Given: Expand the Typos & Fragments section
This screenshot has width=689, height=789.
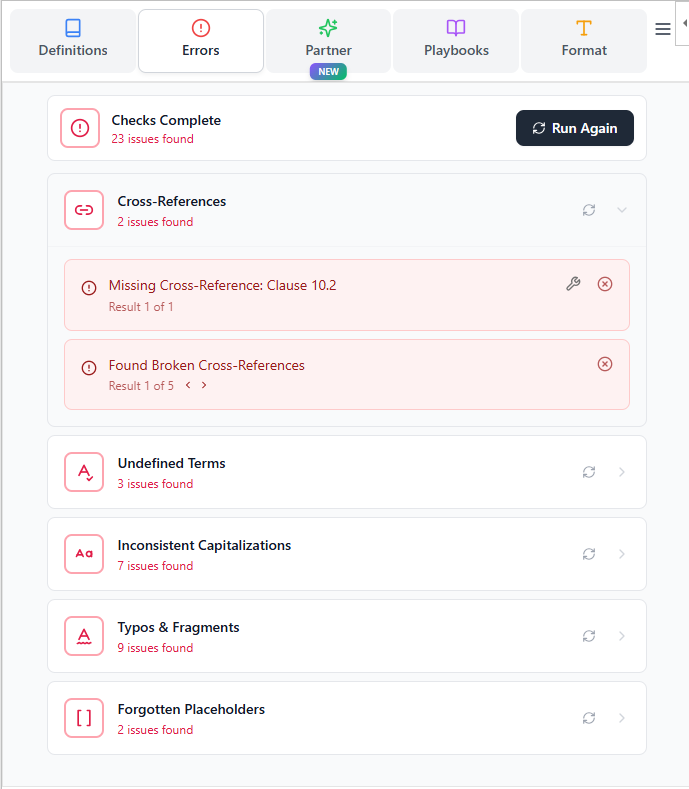Looking at the screenshot, I should (622, 636).
